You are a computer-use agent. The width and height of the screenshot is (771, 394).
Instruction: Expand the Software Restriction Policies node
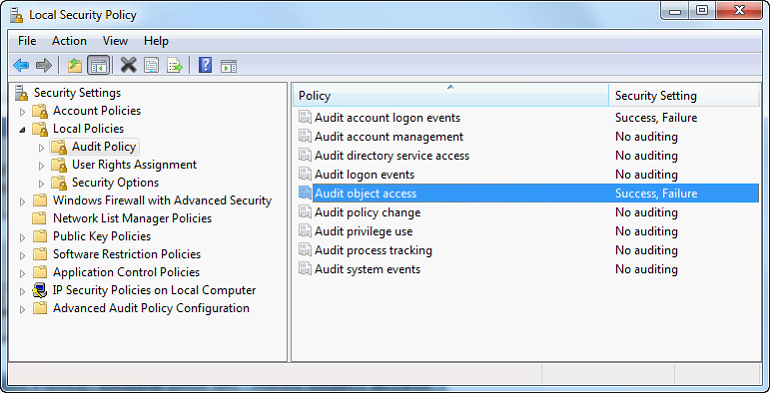click(22, 255)
